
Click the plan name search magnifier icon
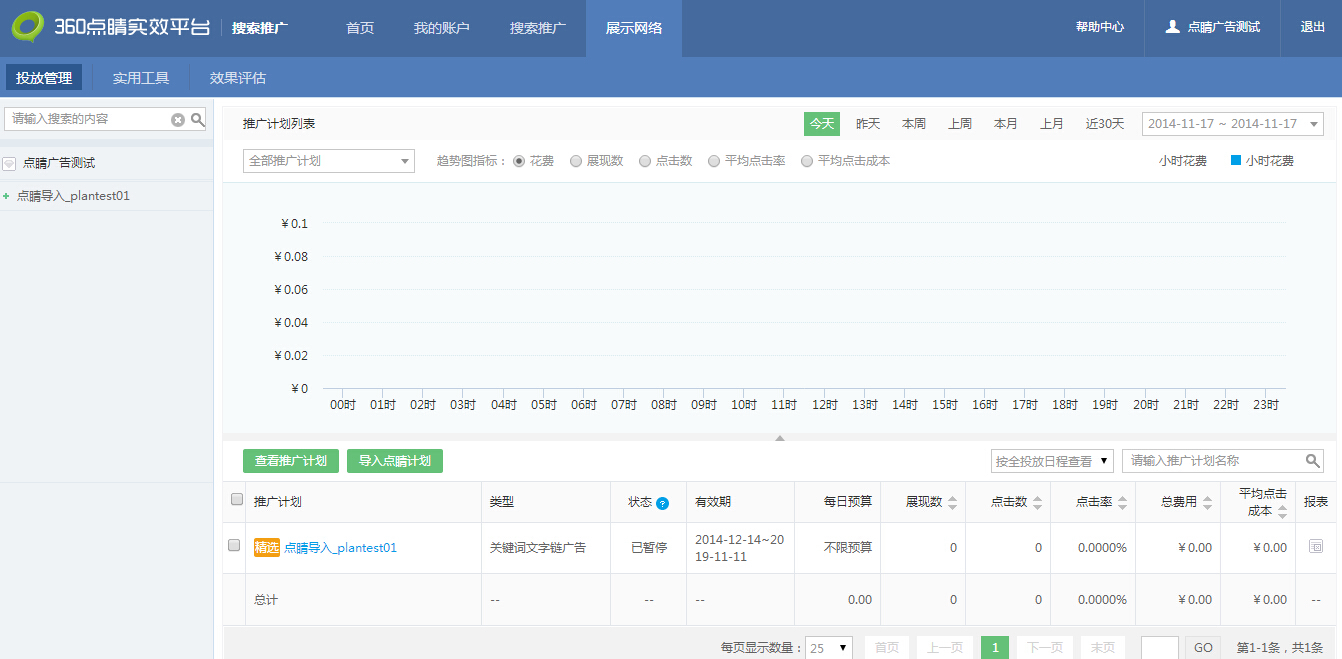1313,461
